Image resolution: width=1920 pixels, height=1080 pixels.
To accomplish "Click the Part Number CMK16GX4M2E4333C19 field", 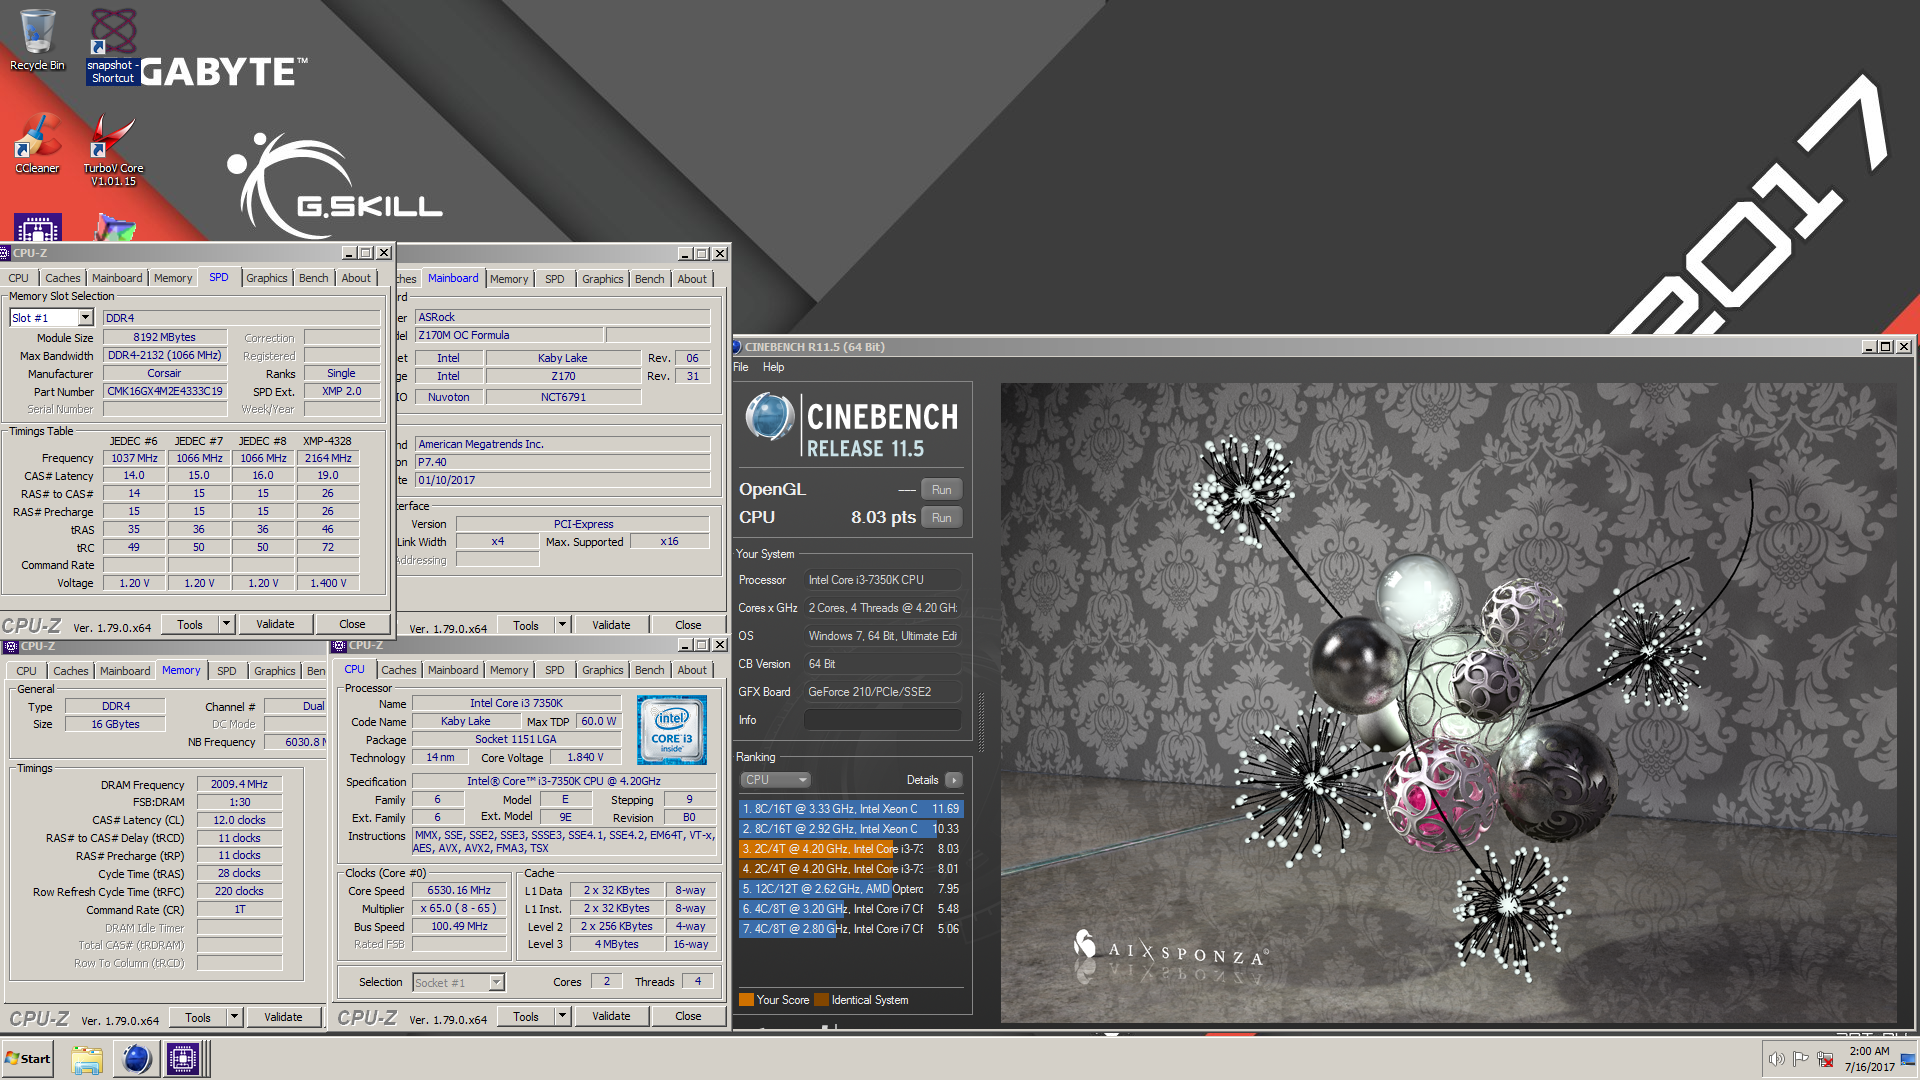I will [165, 391].
